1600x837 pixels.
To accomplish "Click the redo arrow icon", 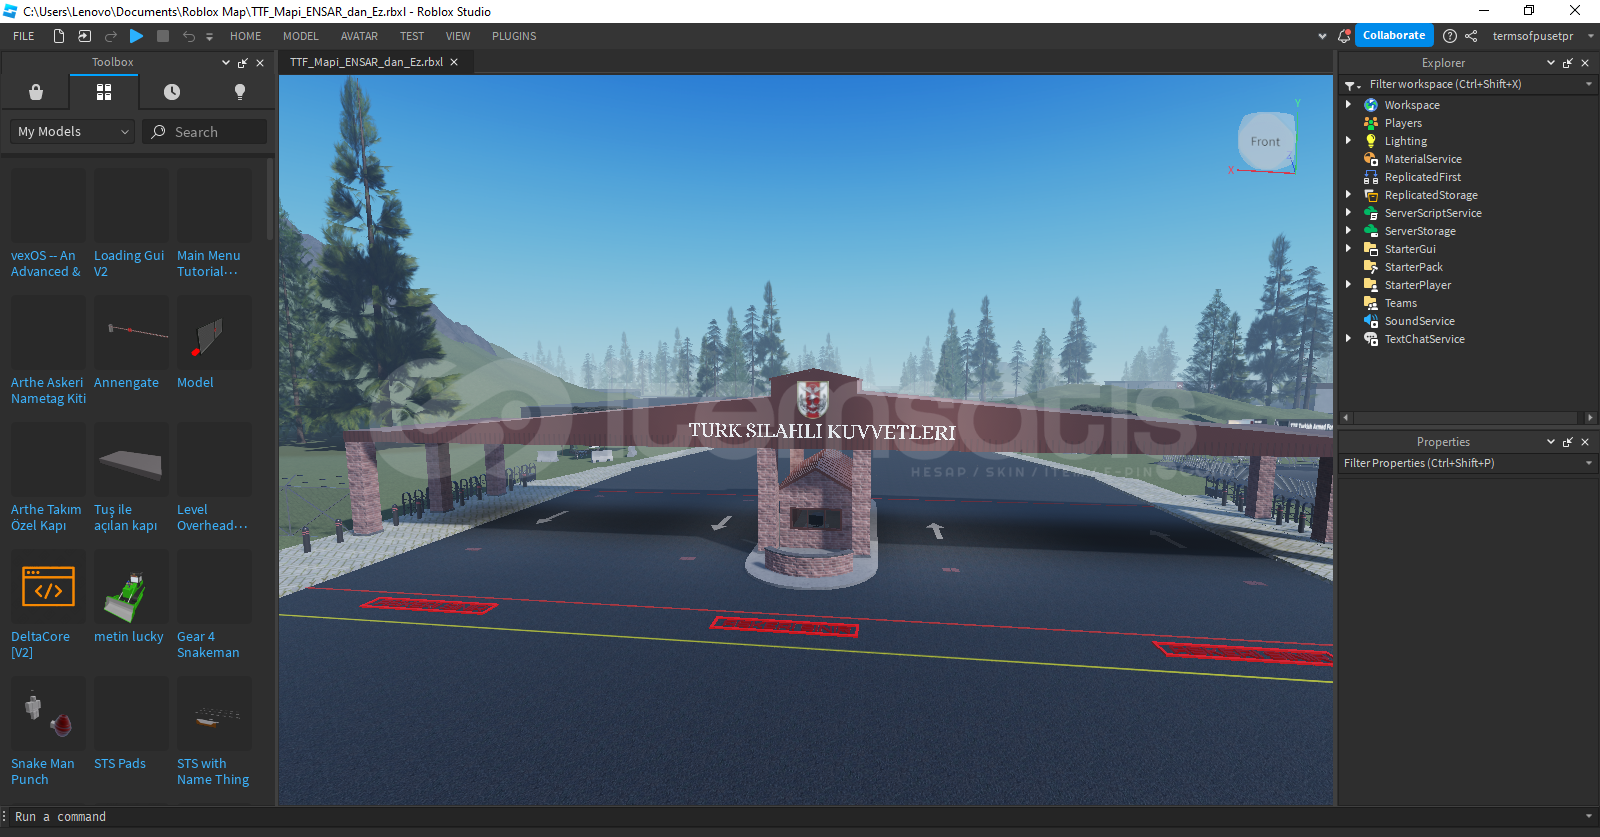I will [x=111, y=36].
